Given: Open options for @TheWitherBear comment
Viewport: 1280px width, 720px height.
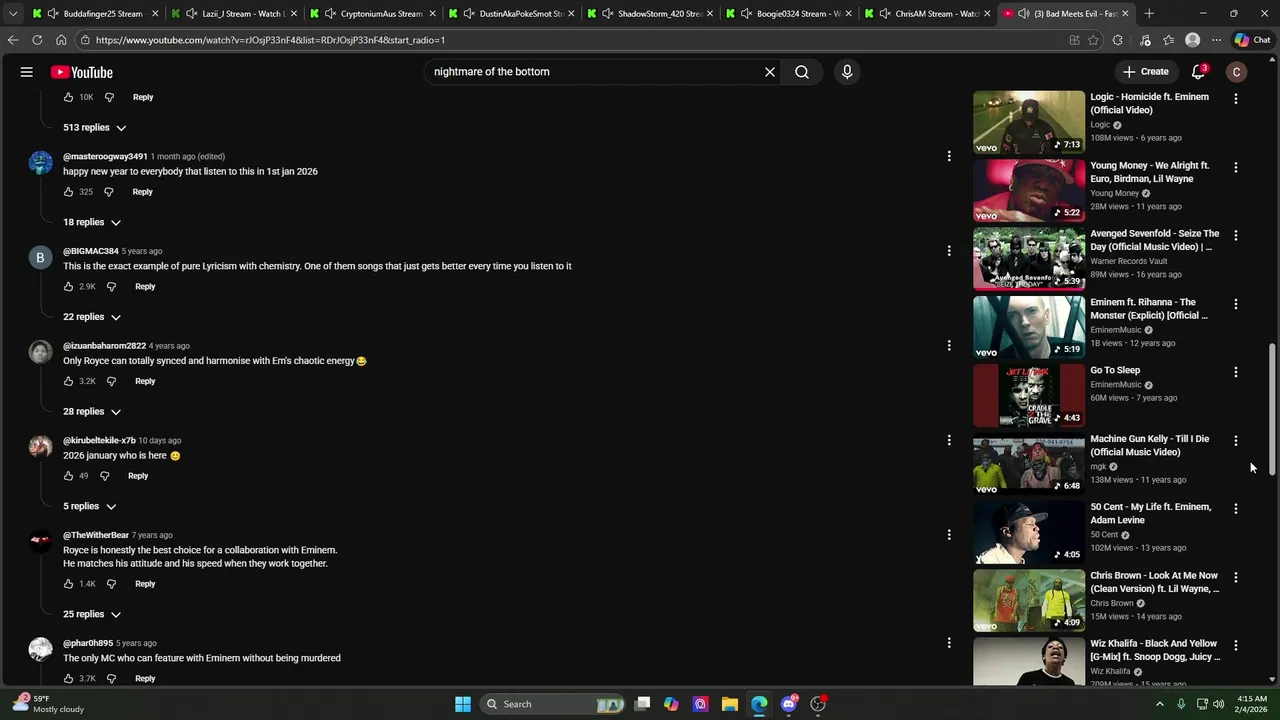Looking at the screenshot, I should (x=949, y=535).
